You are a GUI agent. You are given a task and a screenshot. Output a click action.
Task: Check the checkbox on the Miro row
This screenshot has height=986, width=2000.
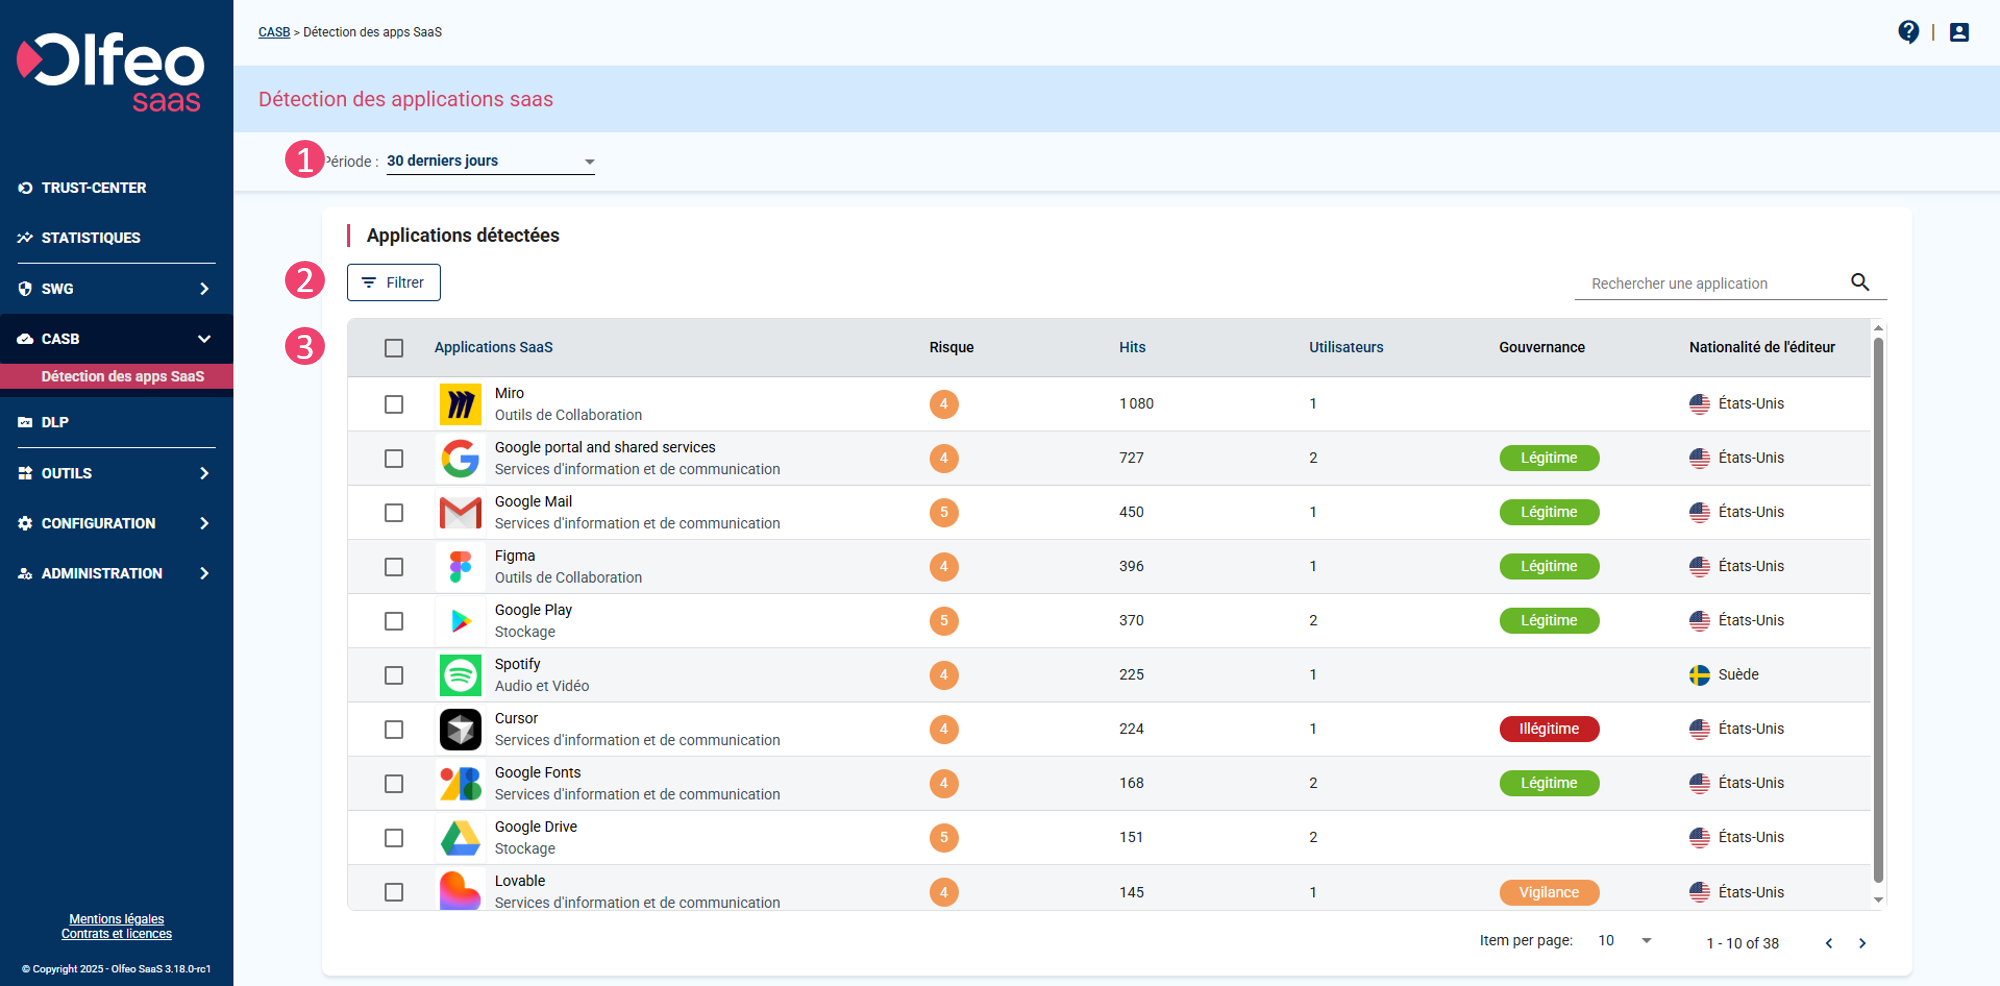point(394,404)
